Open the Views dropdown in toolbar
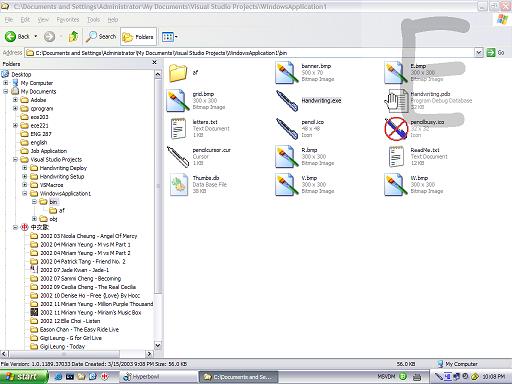The height and width of the screenshot is (384, 512). tap(169, 37)
